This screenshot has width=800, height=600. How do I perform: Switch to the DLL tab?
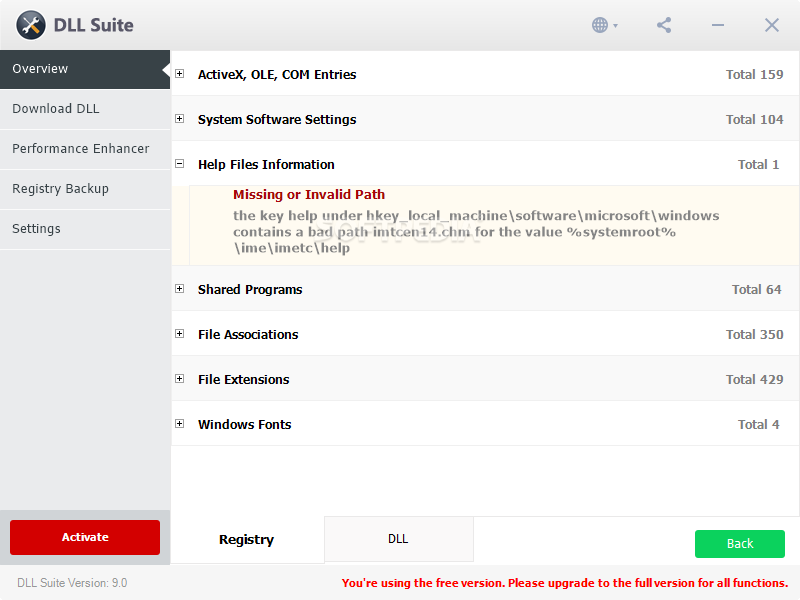coord(398,539)
